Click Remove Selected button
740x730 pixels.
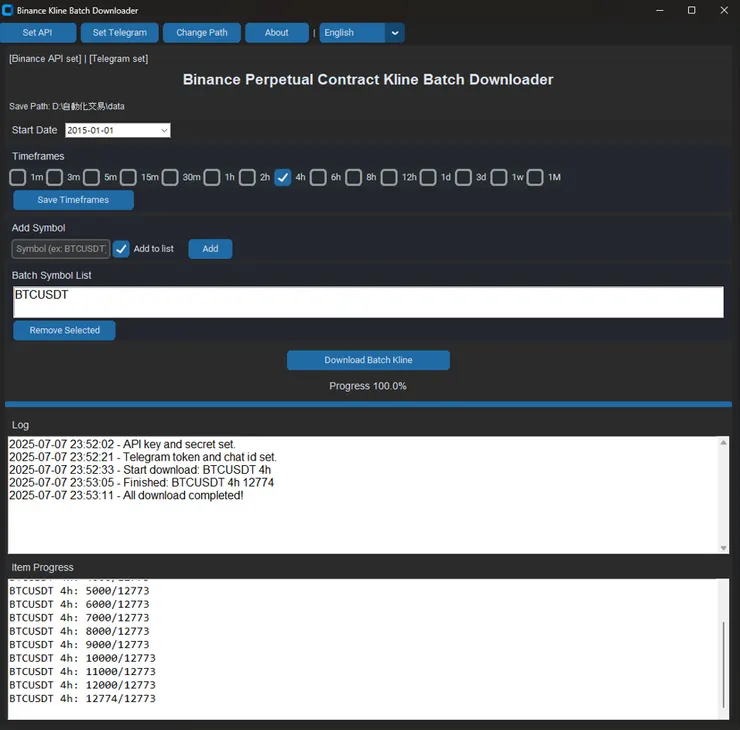coord(64,330)
